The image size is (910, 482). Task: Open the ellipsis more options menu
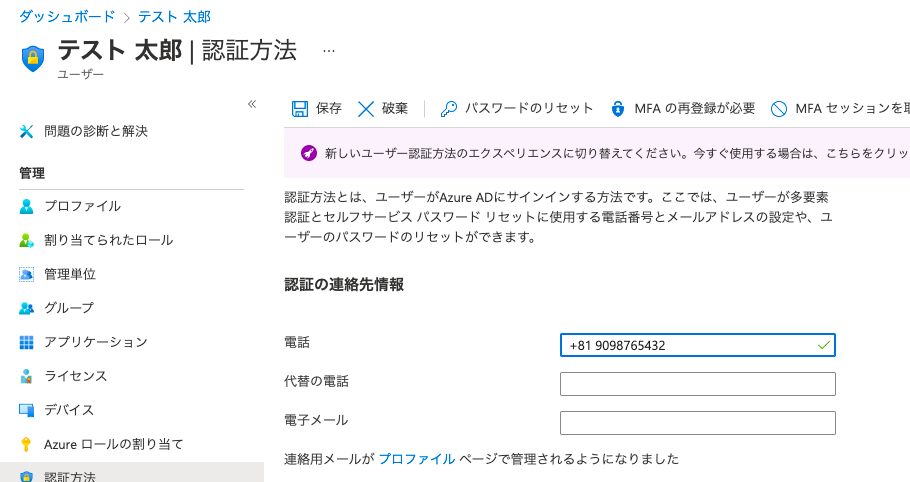[x=329, y=50]
